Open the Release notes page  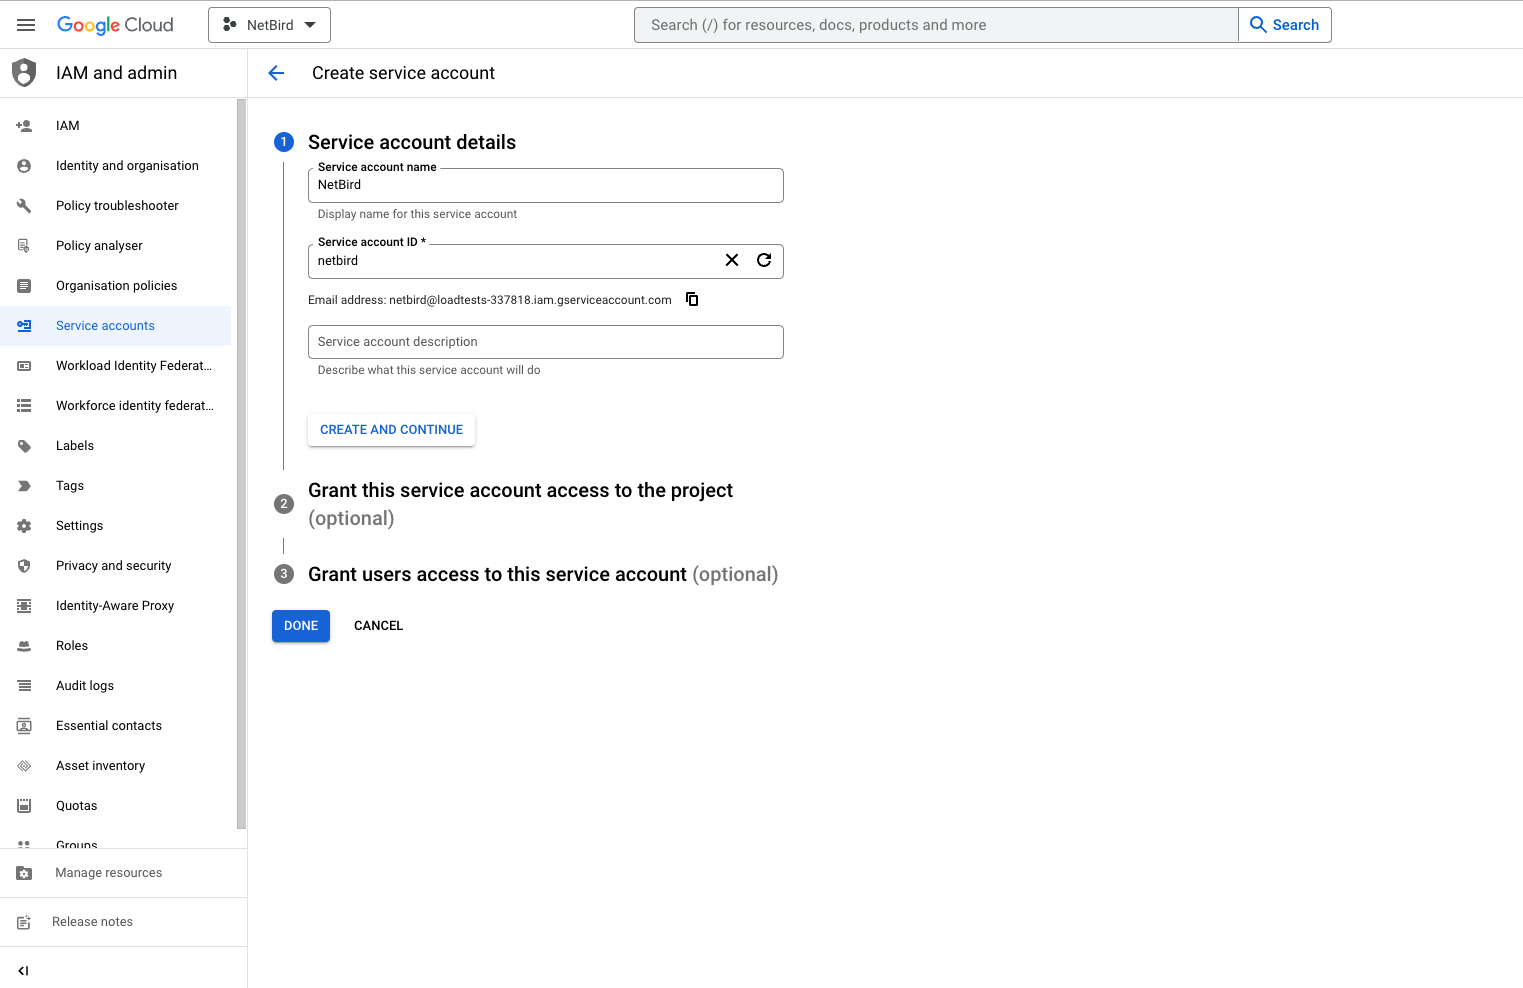[x=92, y=921]
